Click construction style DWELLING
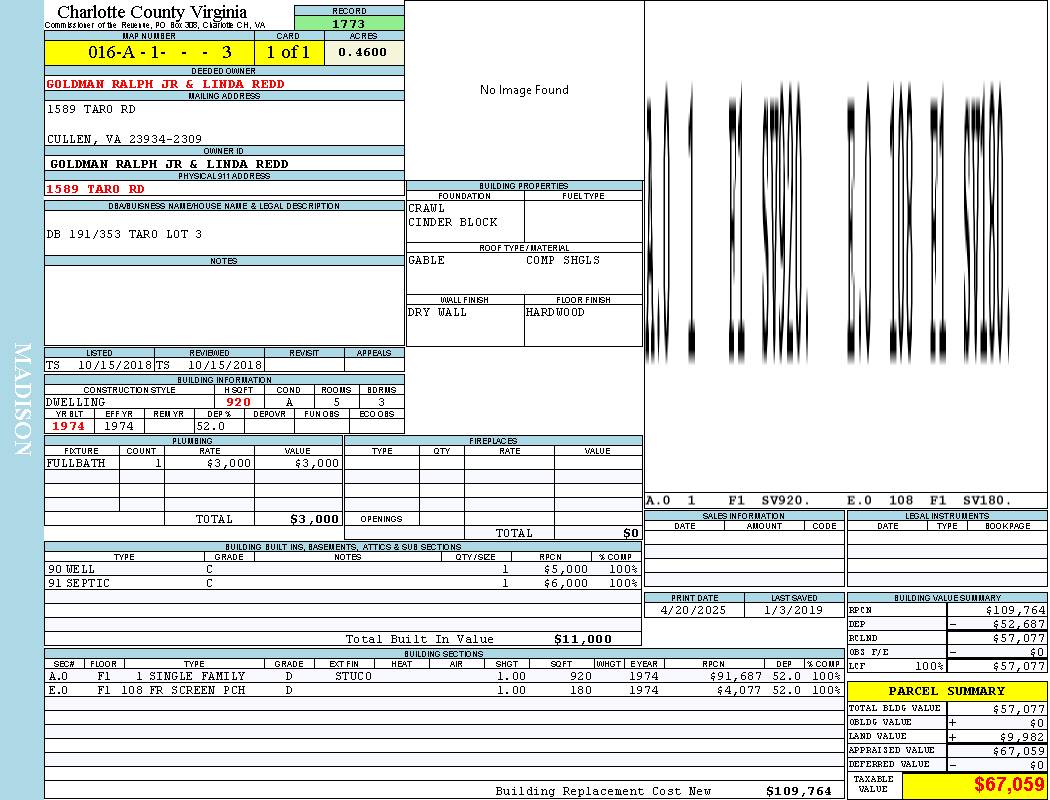This screenshot has width=1050, height=800. pos(76,402)
